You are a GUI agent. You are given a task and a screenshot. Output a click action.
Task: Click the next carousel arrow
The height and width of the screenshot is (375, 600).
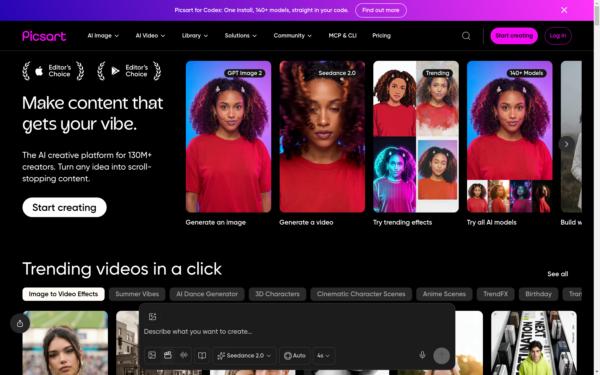(566, 144)
